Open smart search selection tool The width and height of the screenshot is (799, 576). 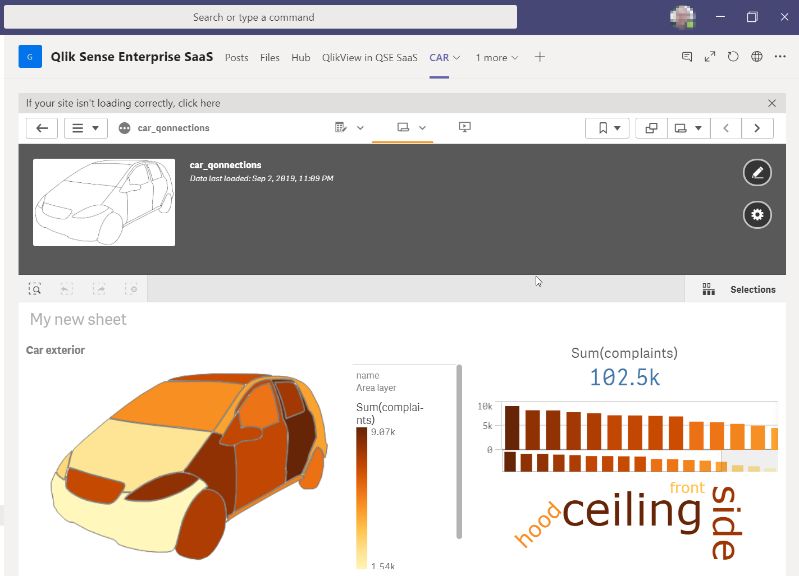[x=35, y=289]
